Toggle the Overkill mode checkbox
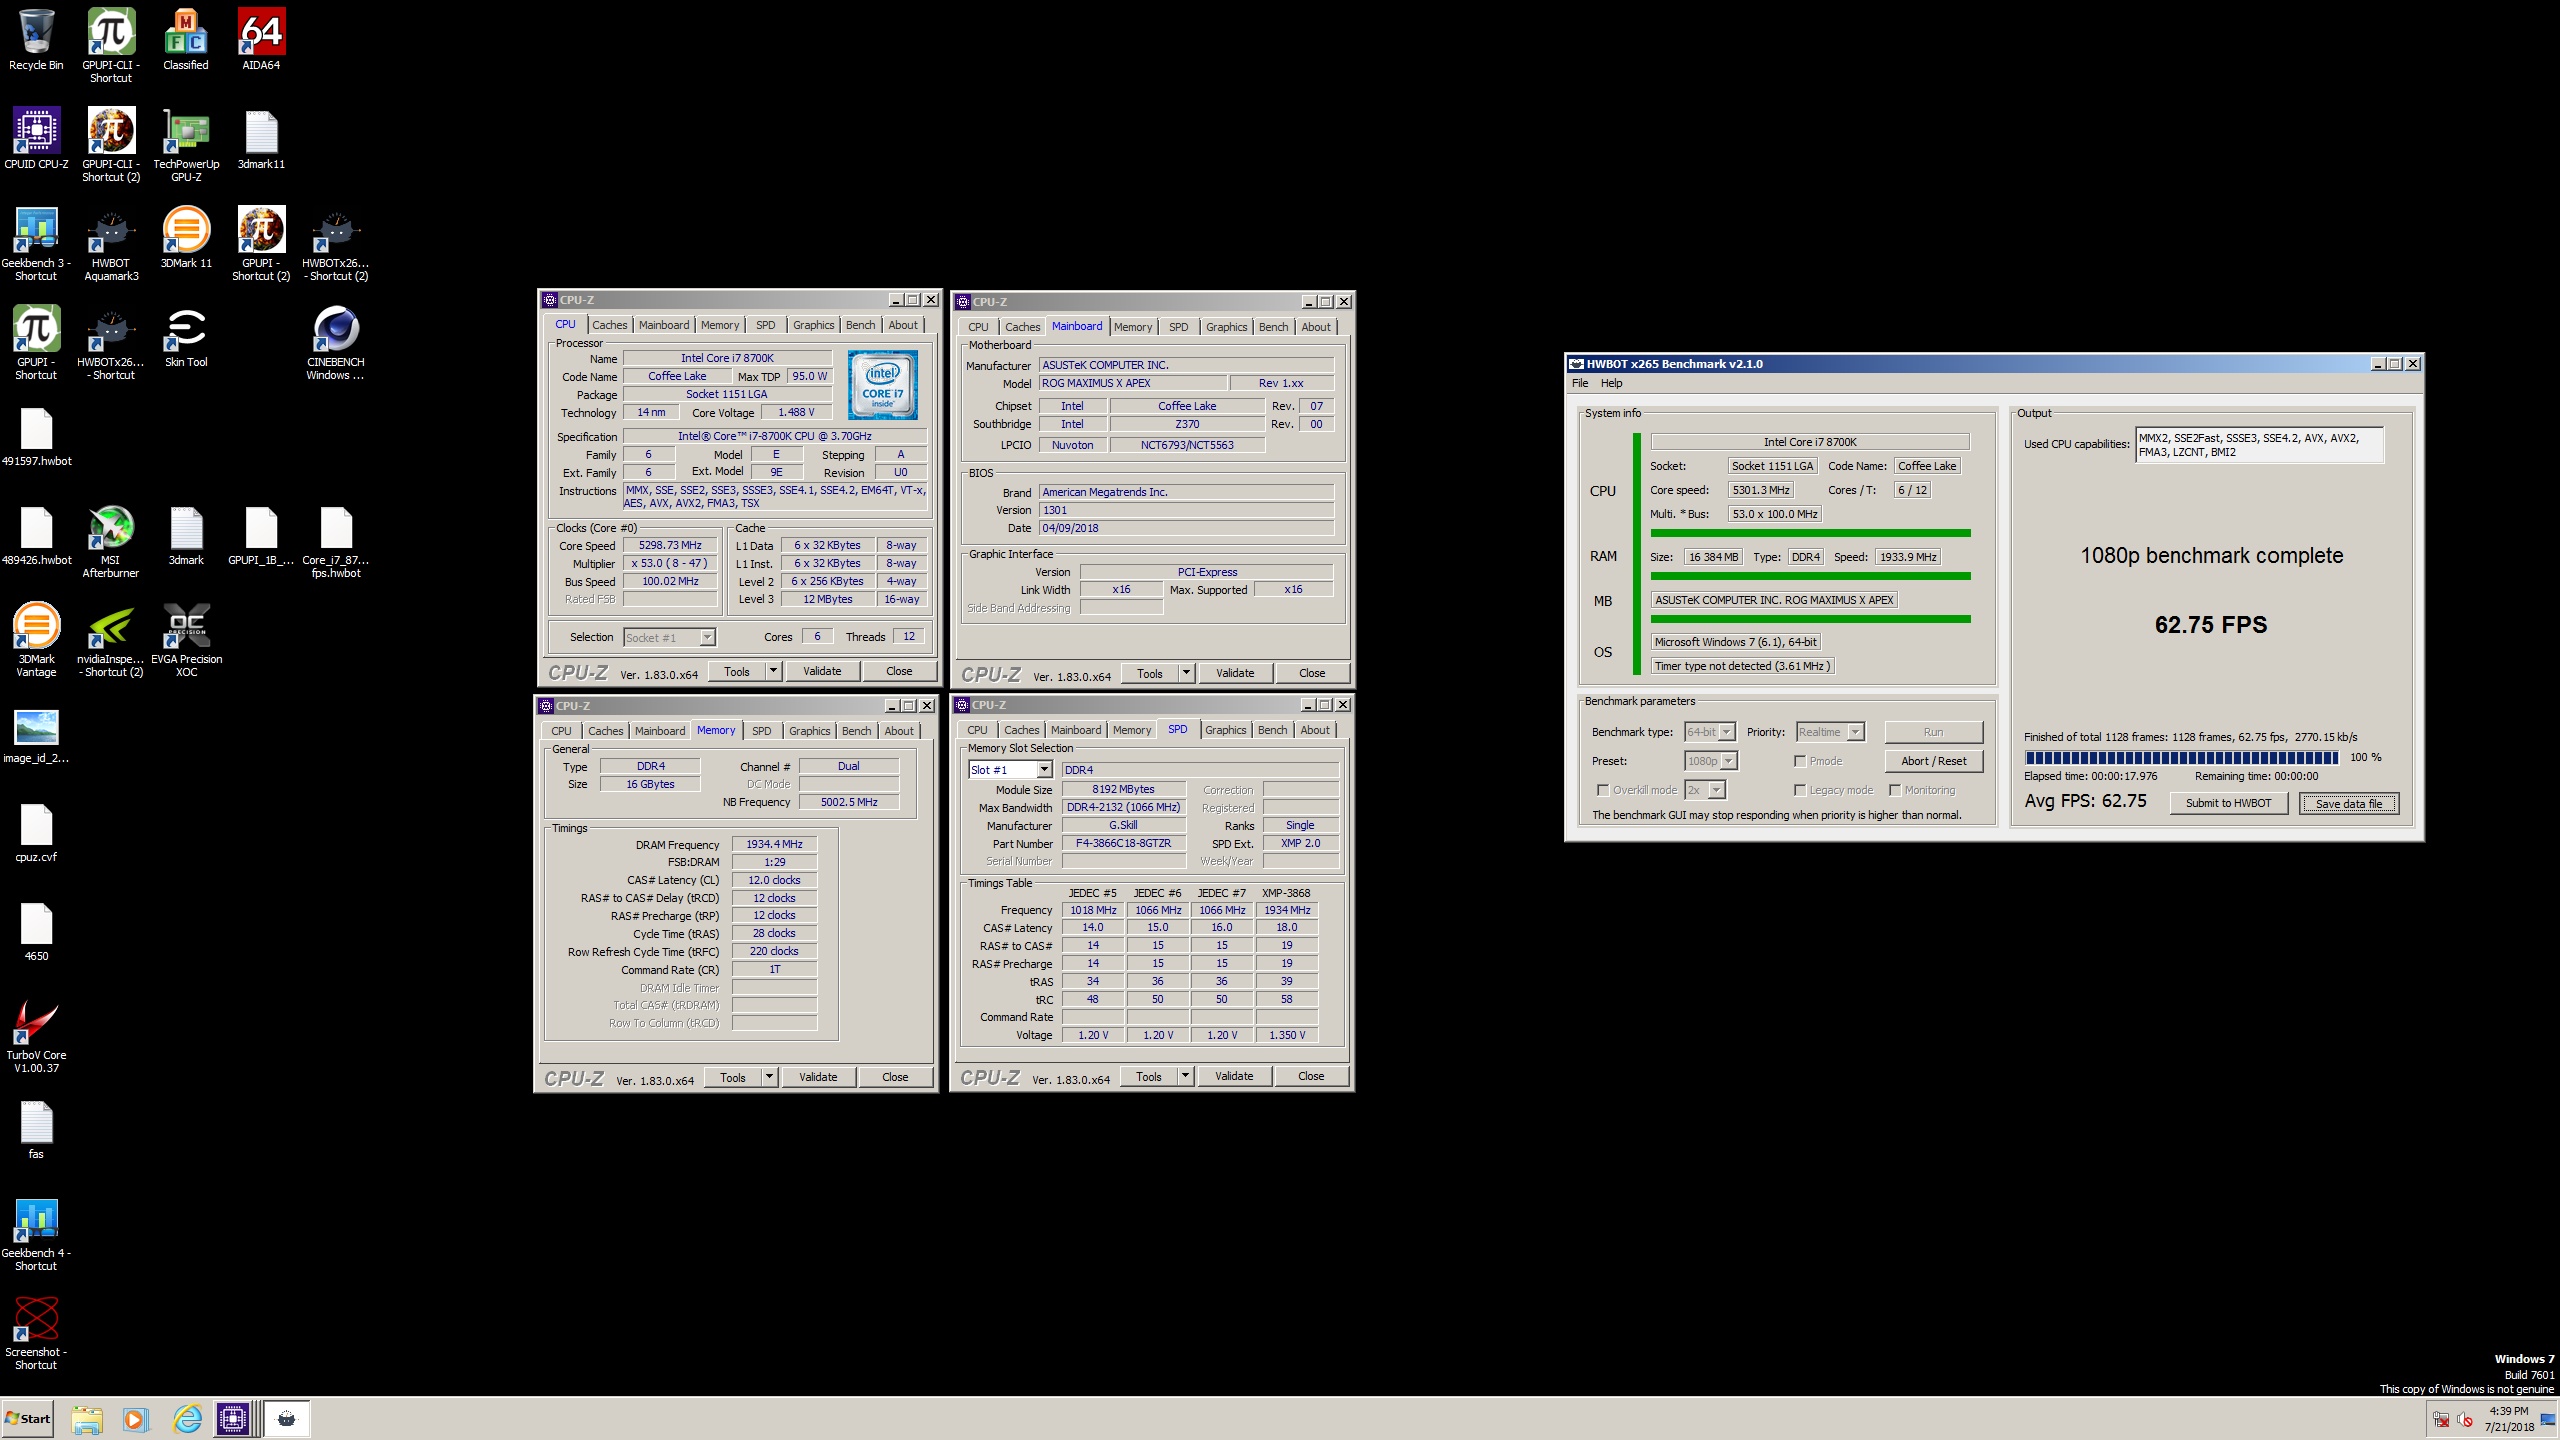The image size is (2560, 1440). [x=1603, y=790]
